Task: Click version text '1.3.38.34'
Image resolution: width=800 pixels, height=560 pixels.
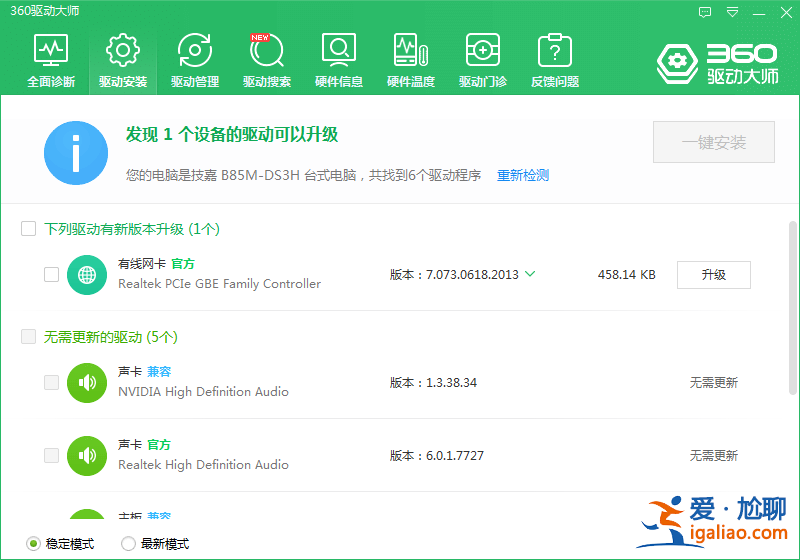Action: (x=451, y=383)
